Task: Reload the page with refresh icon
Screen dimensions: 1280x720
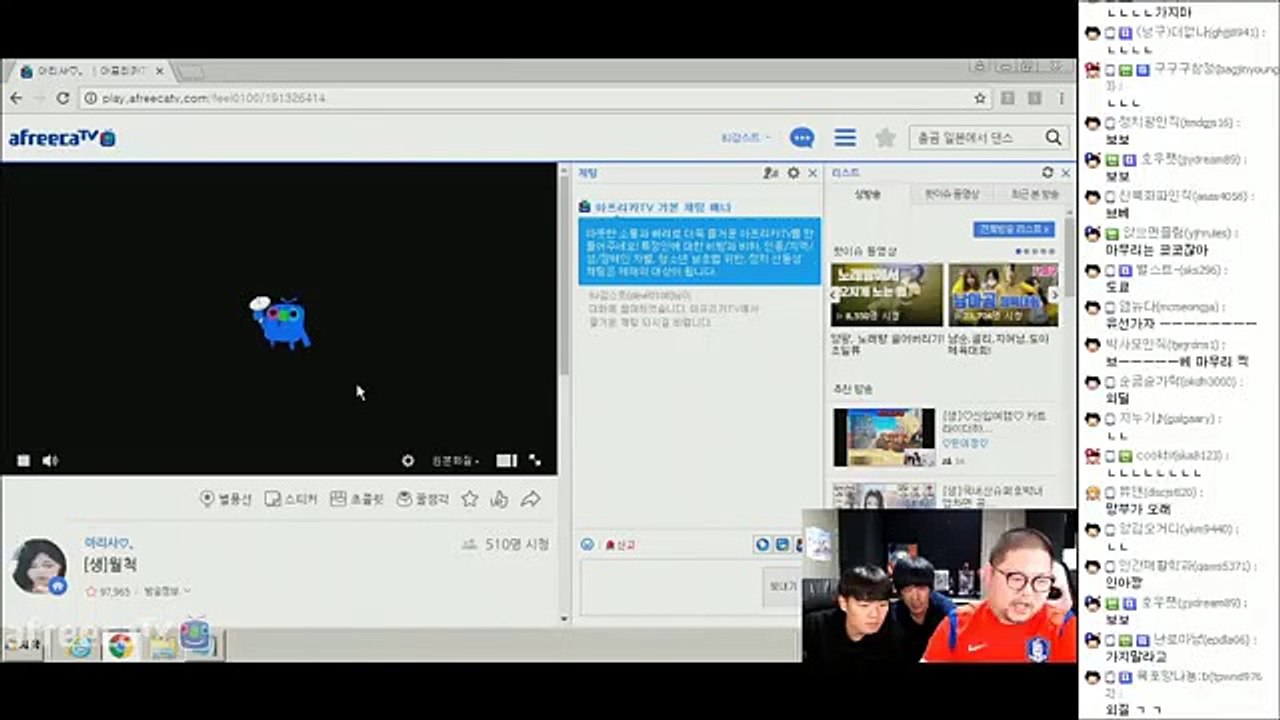Action: tap(62, 98)
